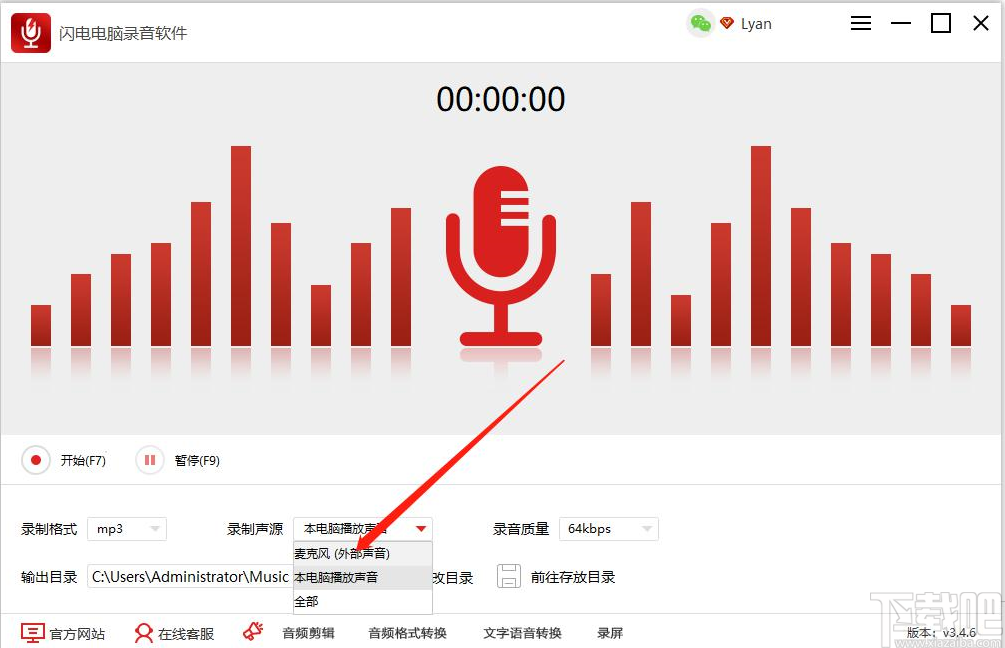Click the Pause (F9) icon

point(150,460)
